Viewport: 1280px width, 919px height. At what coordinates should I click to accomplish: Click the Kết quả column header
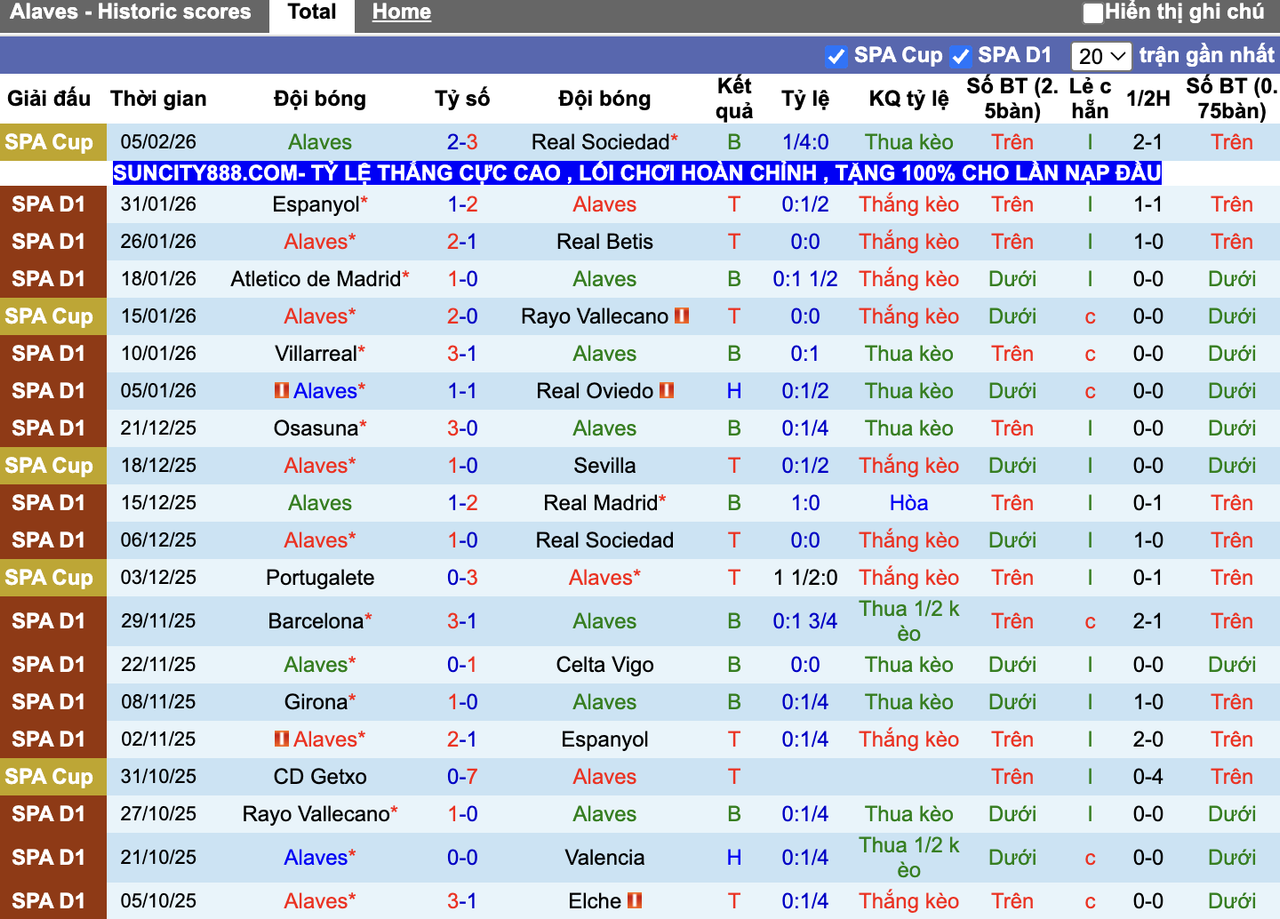click(x=734, y=98)
